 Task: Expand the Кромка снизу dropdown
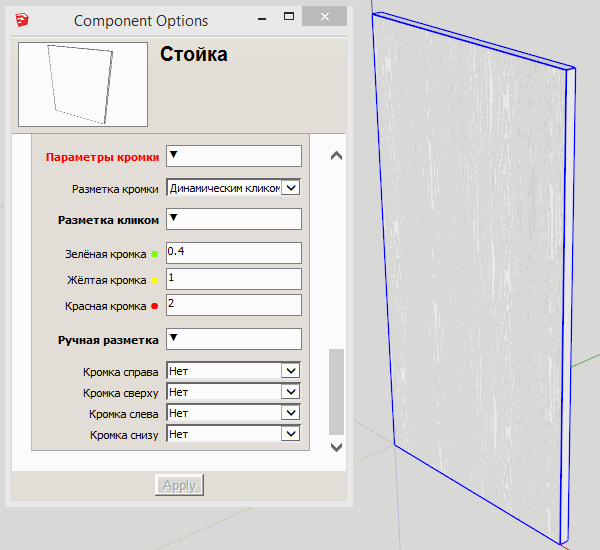[291, 434]
